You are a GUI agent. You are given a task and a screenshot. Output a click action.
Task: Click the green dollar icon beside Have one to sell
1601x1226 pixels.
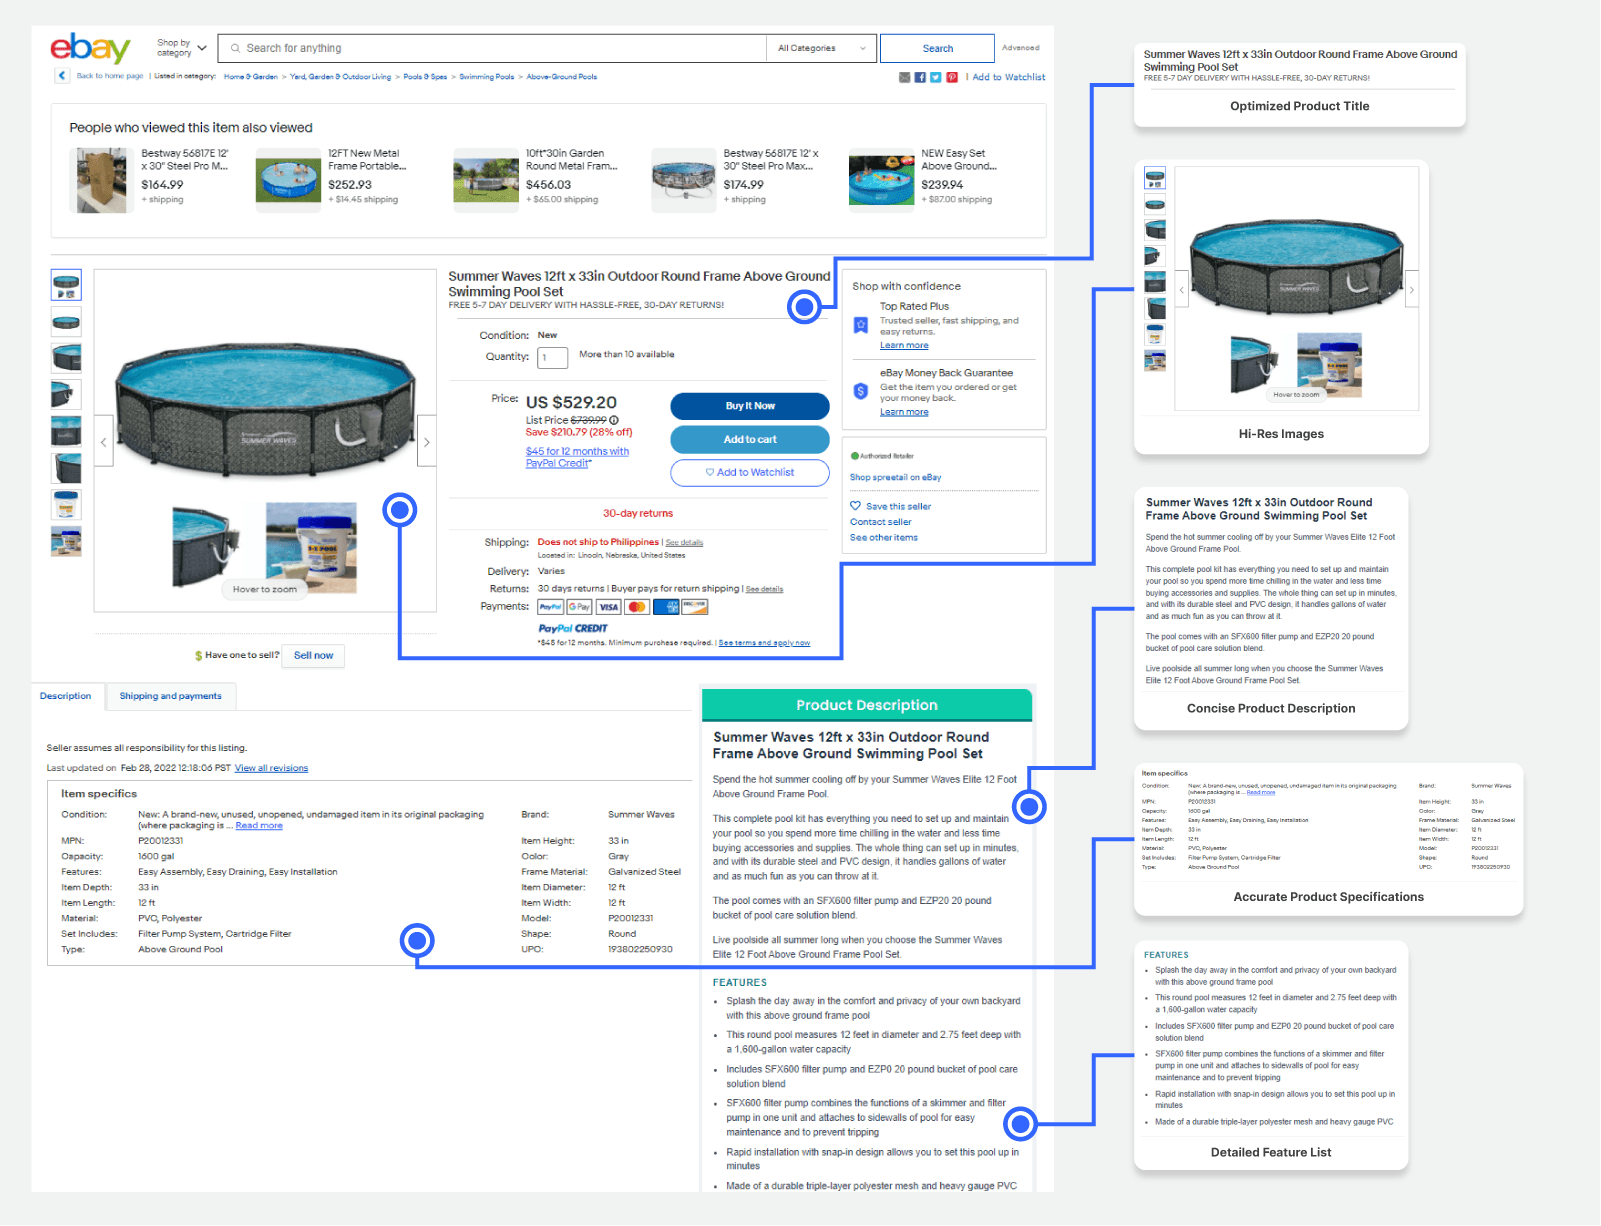click(199, 656)
